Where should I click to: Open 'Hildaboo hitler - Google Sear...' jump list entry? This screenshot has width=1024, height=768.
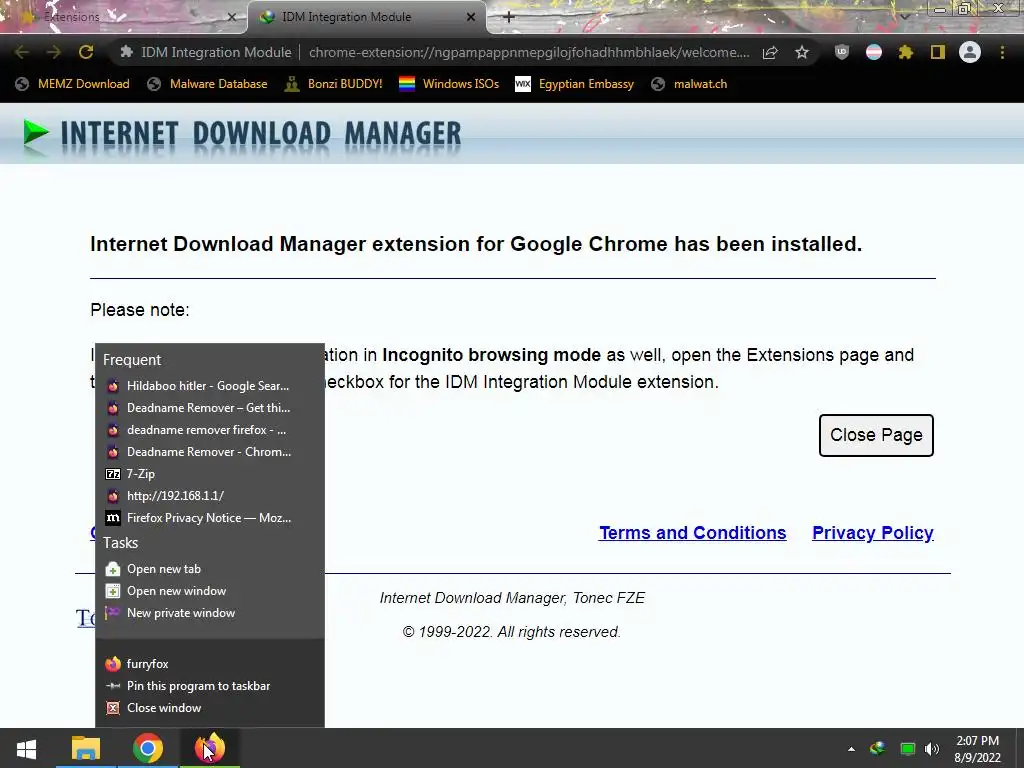pyautogui.click(x=210, y=386)
